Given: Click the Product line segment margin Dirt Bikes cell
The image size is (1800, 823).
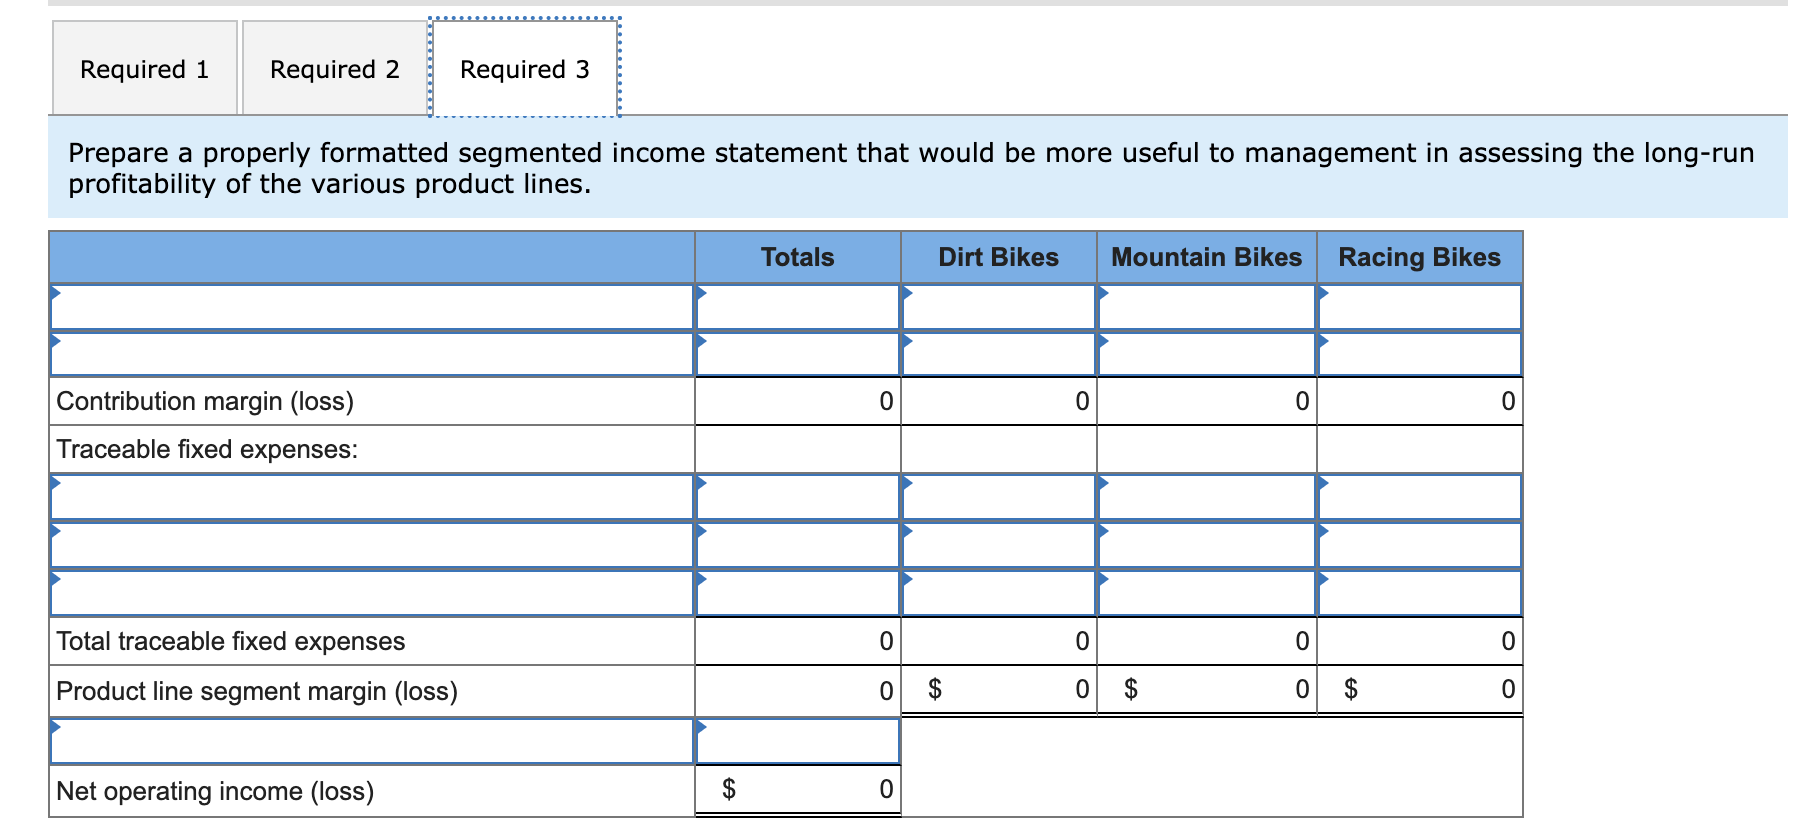Looking at the screenshot, I should (x=1000, y=688).
